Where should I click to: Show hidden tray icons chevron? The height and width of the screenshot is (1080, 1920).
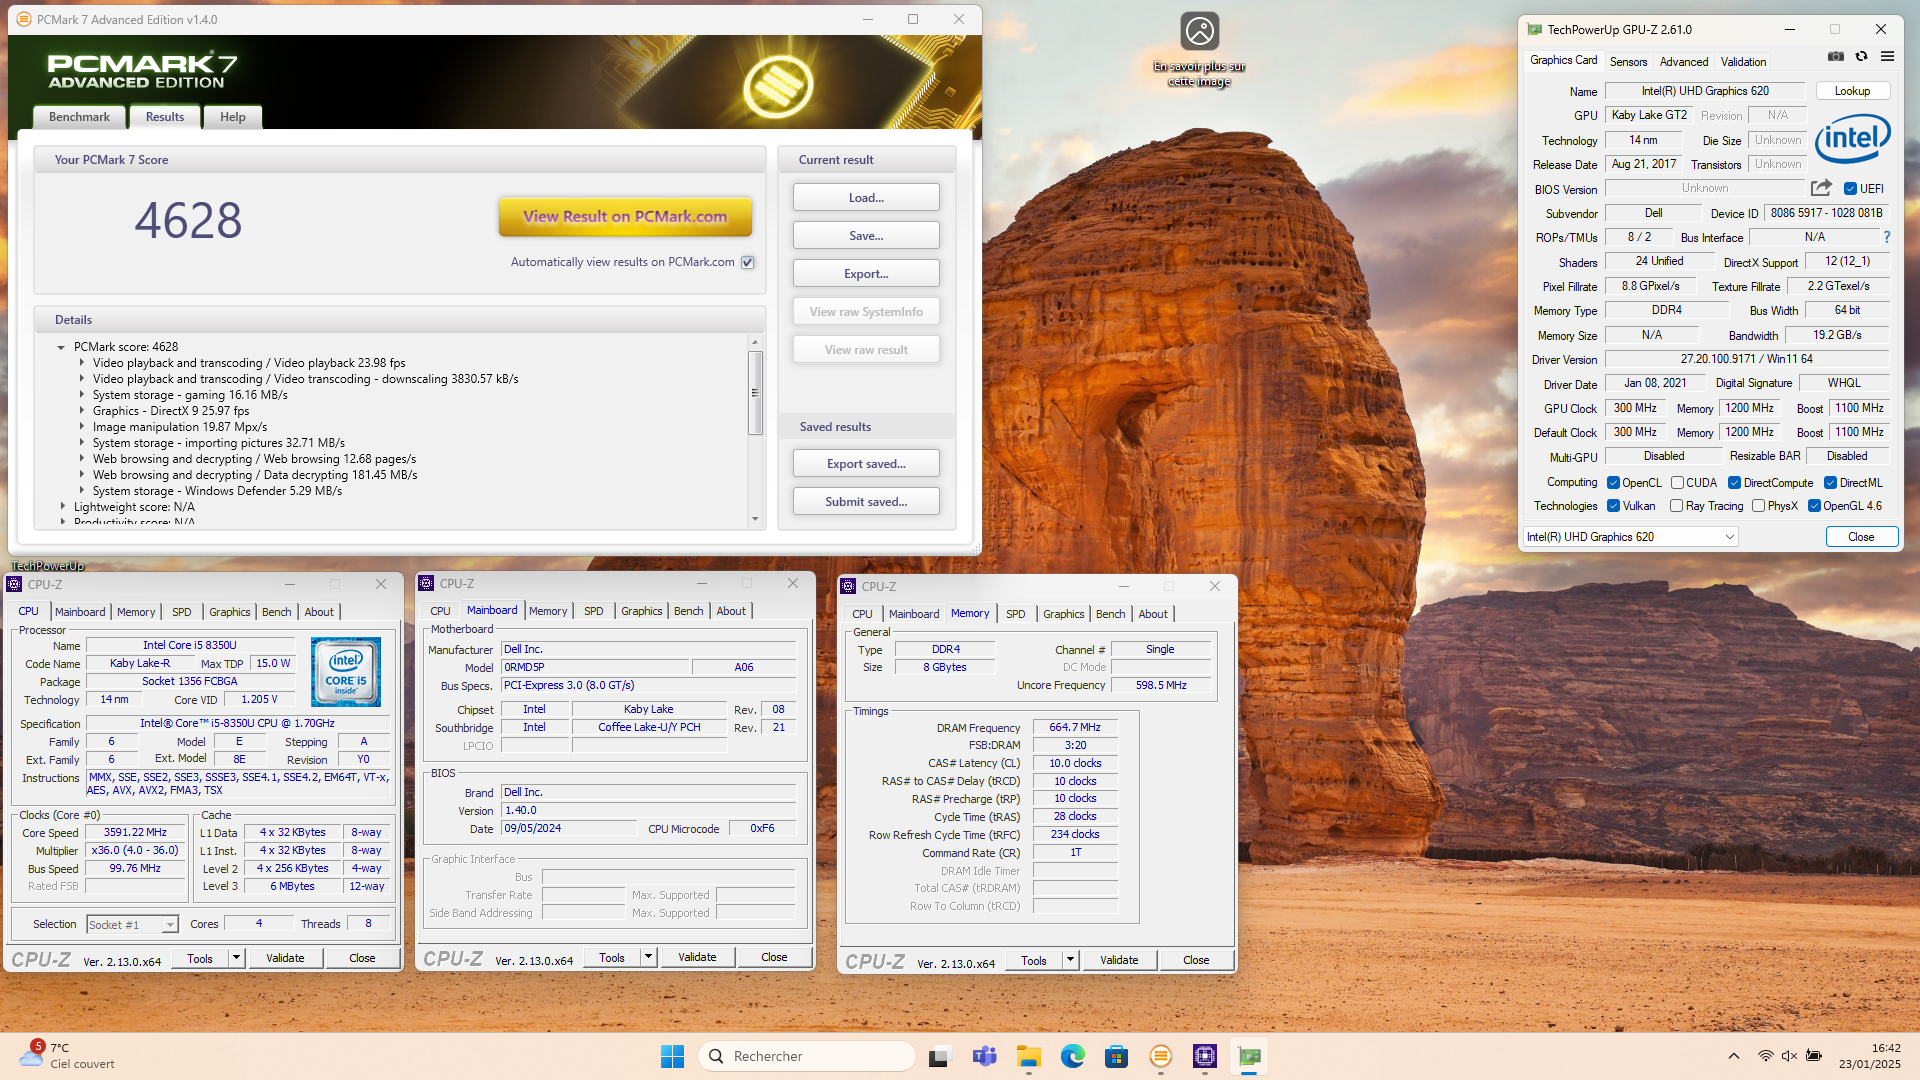(1734, 1056)
